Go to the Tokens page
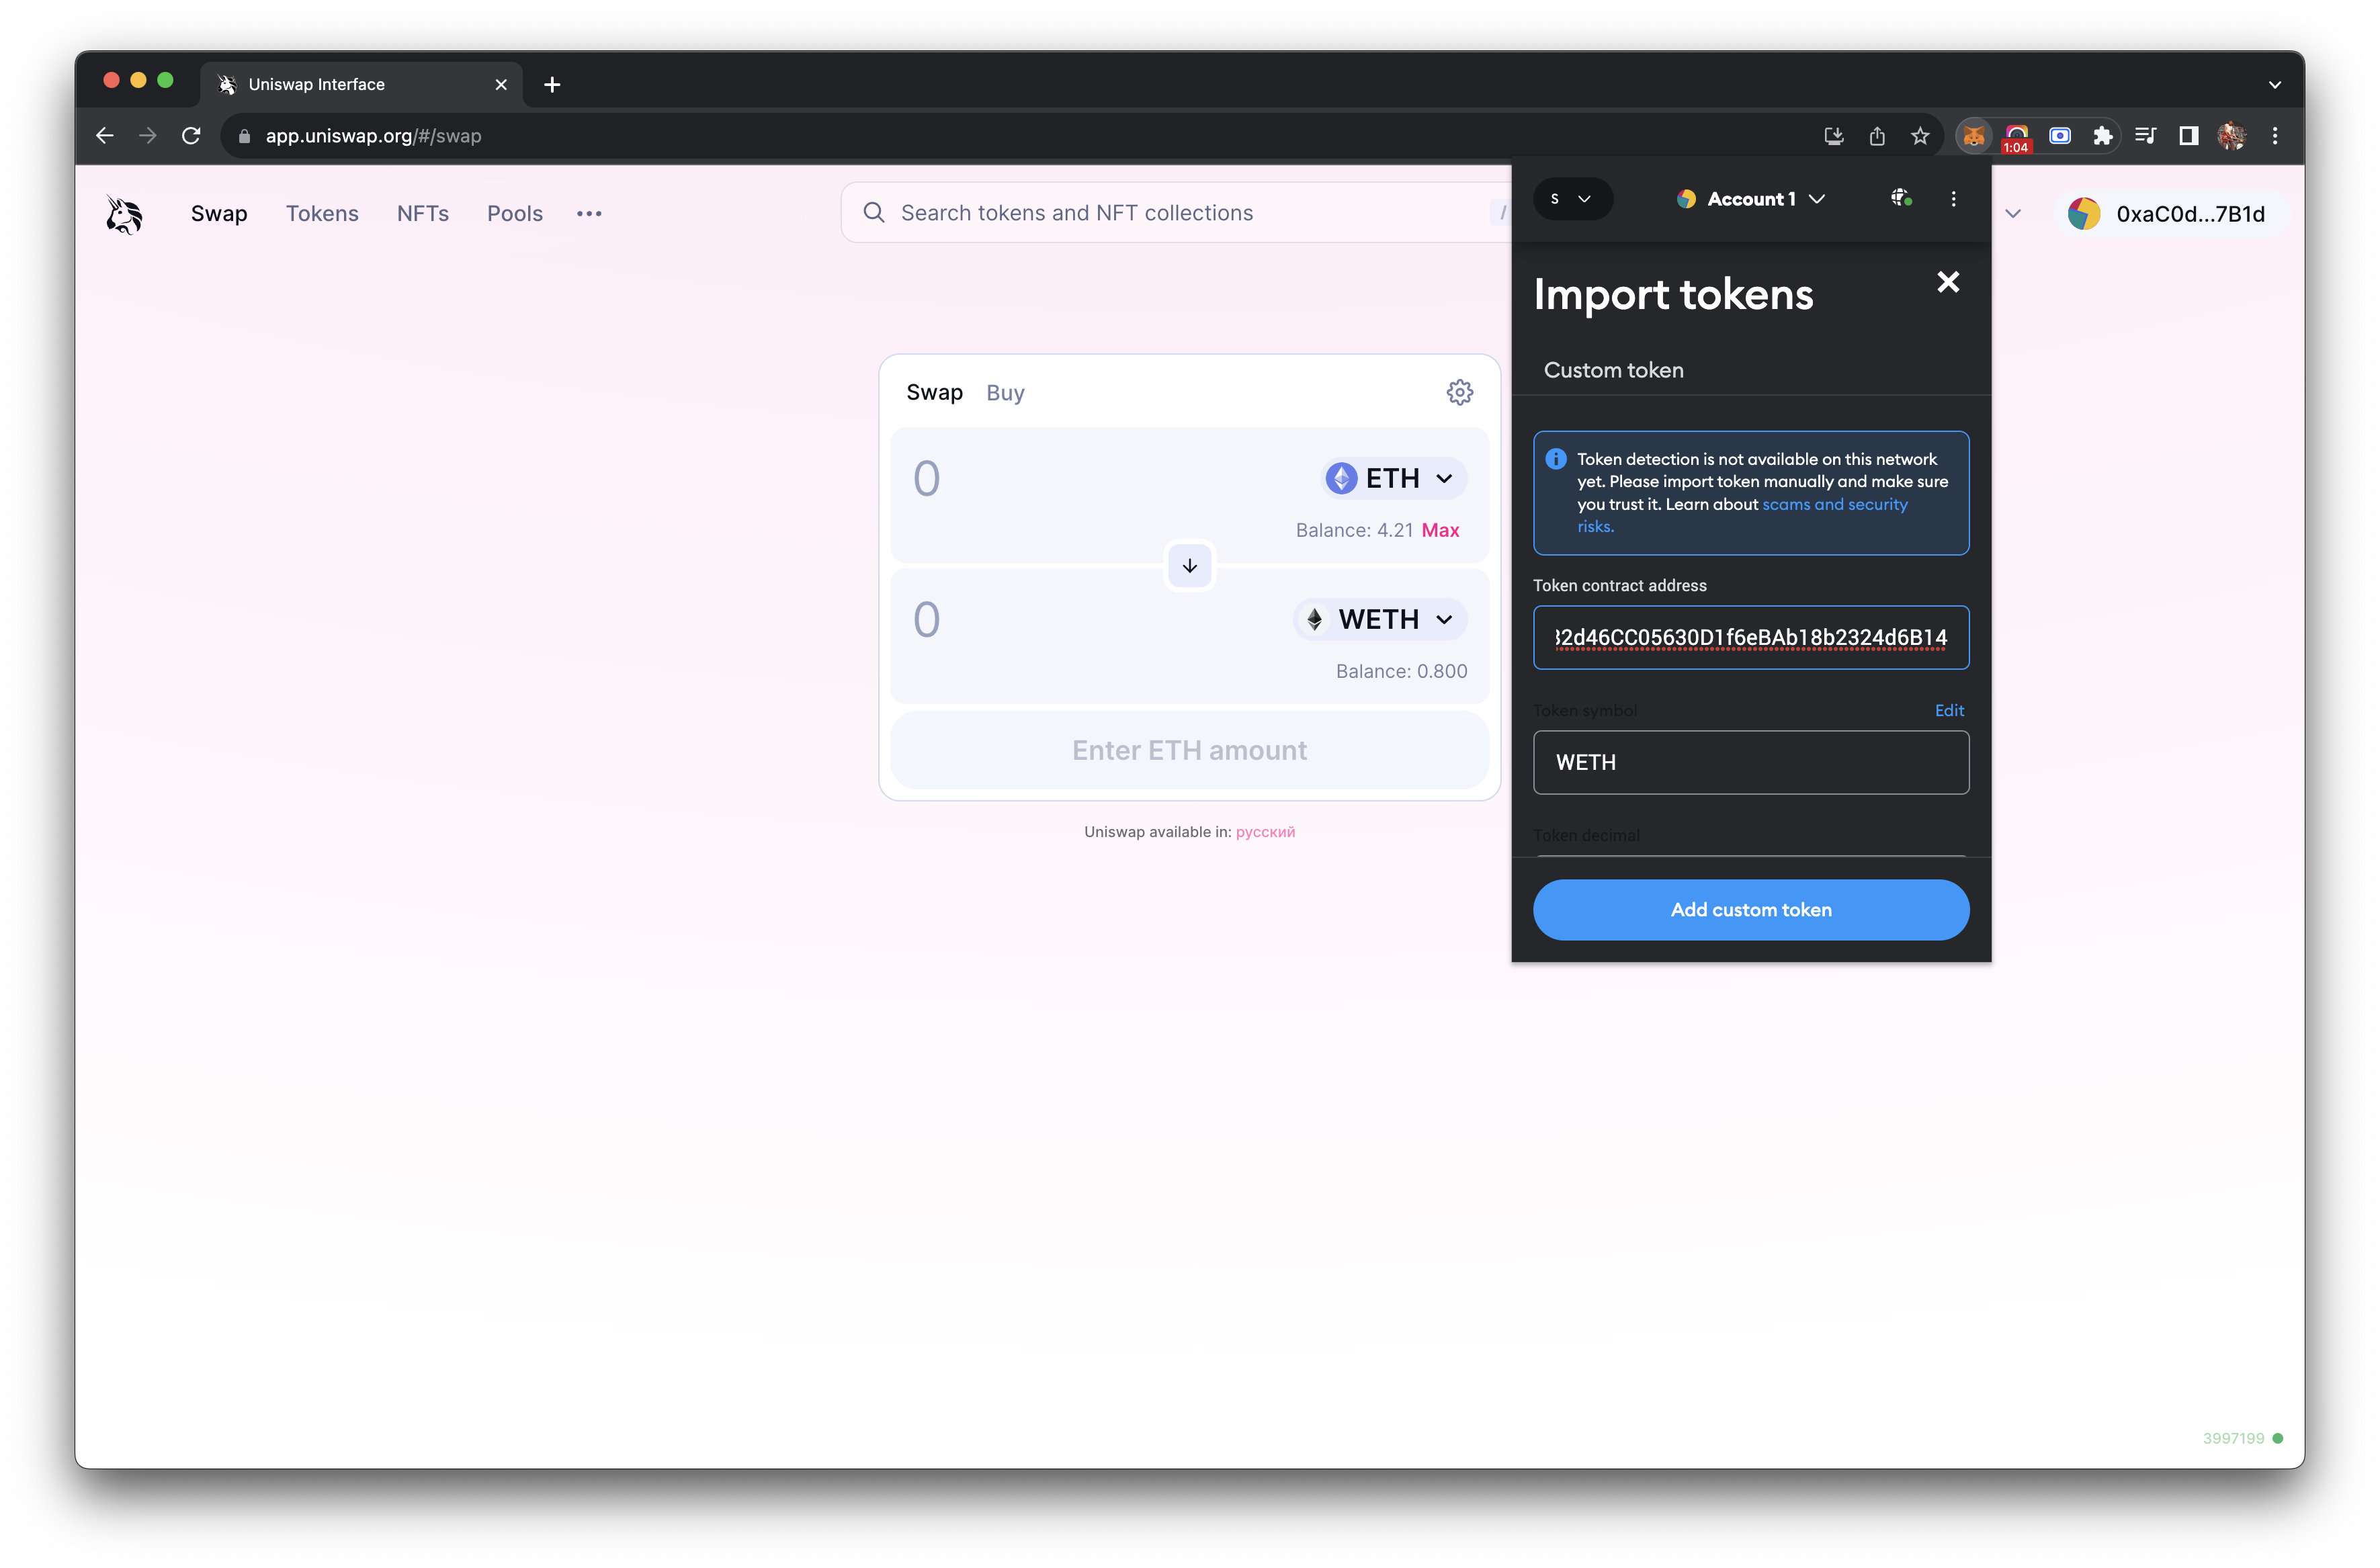This screenshot has width=2380, height=1568. 322,214
